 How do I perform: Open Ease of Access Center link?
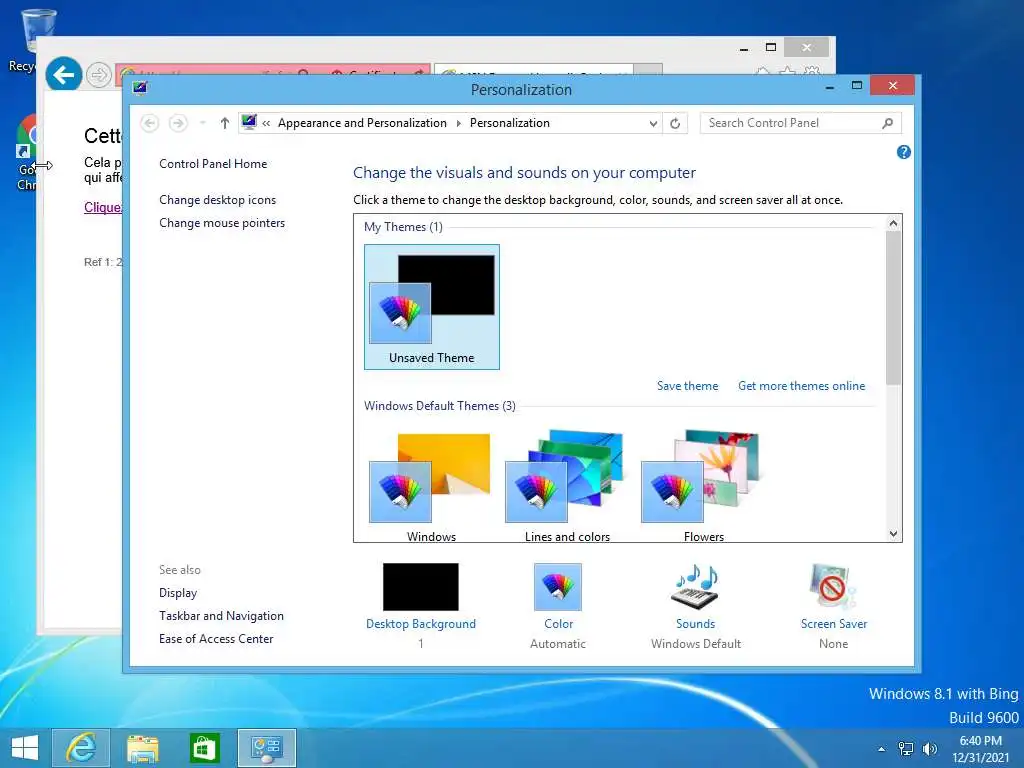coord(216,639)
